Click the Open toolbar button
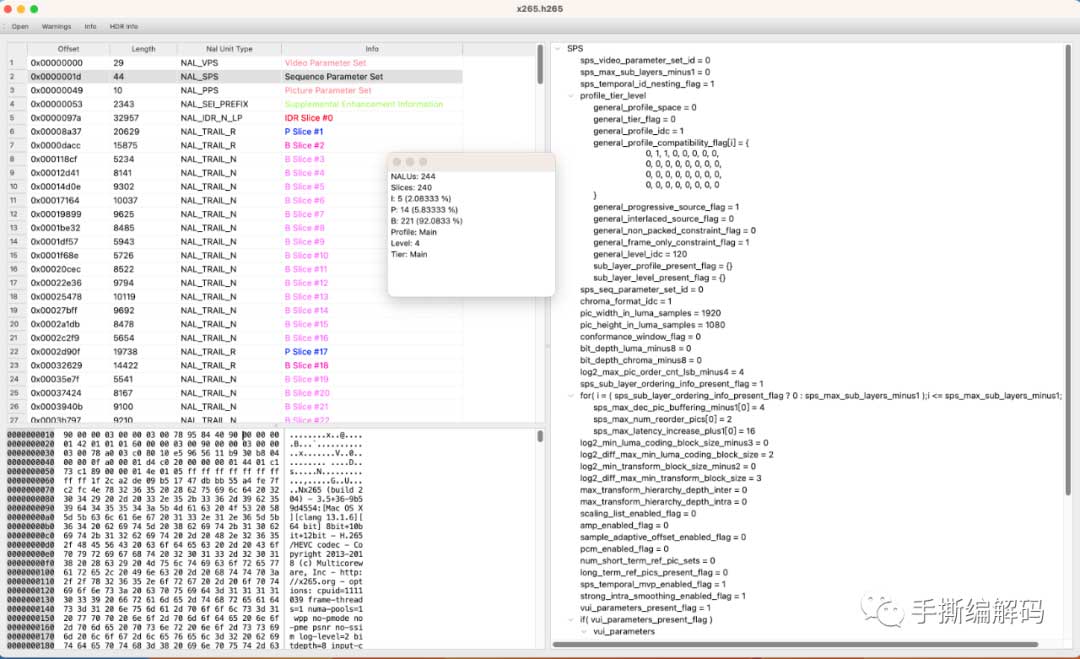The width and height of the screenshot is (1080, 659). pos(20,26)
